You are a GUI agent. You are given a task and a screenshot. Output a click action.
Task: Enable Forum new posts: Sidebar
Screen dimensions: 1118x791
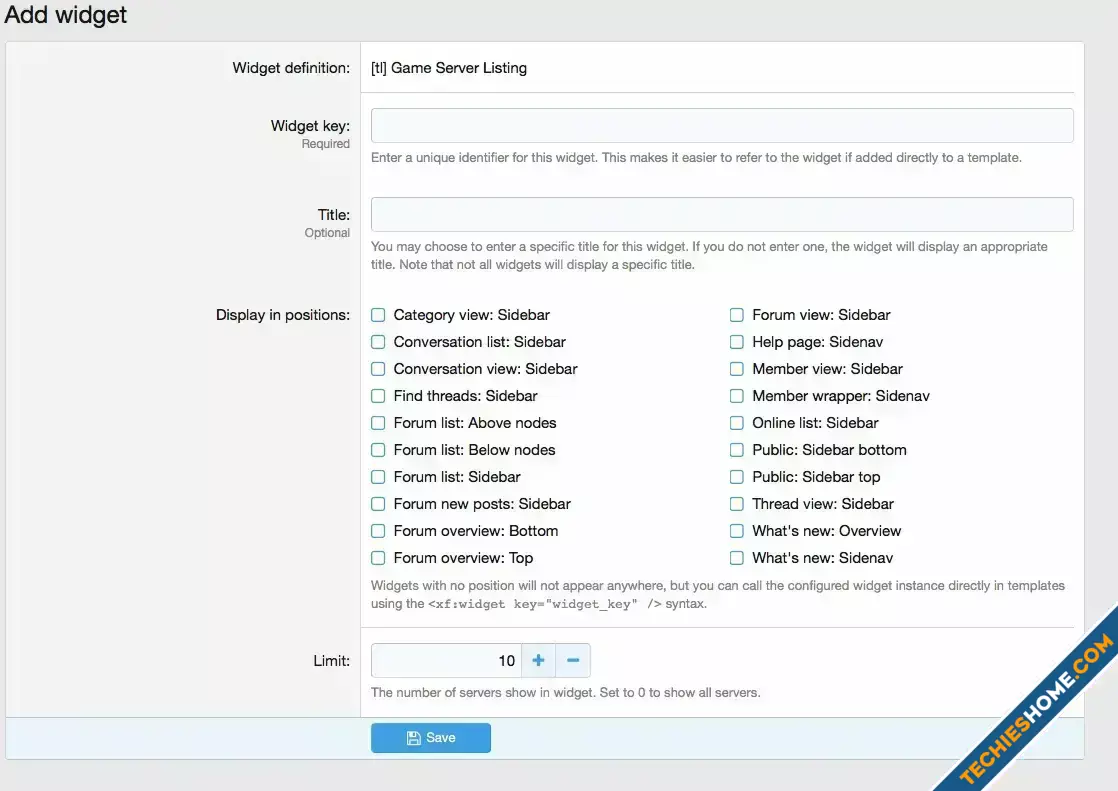tap(378, 504)
